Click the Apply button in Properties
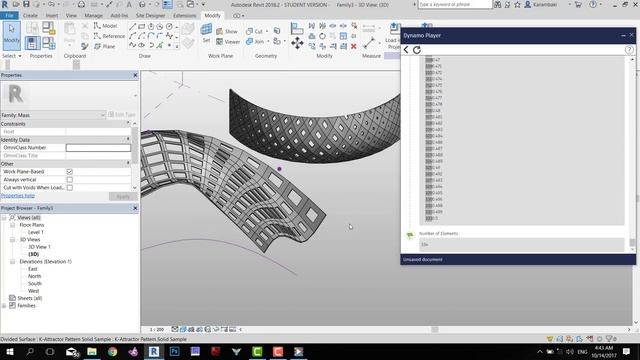The image size is (640, 360). [123, 197]
